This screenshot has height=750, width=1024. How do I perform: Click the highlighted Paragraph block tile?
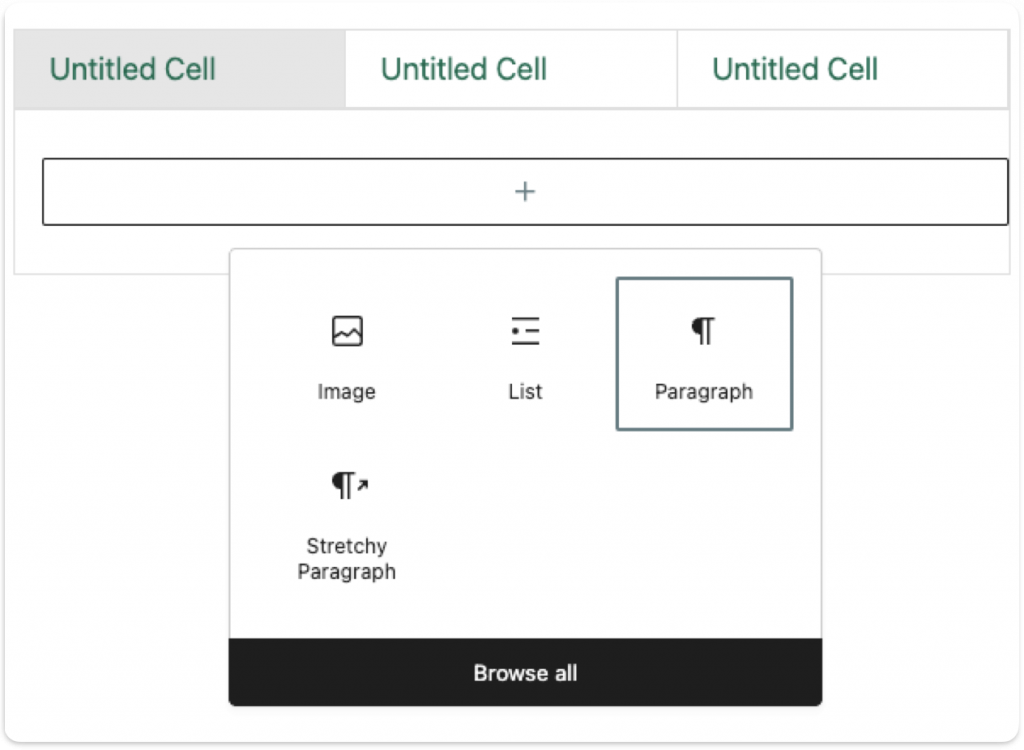pos(704,353)
